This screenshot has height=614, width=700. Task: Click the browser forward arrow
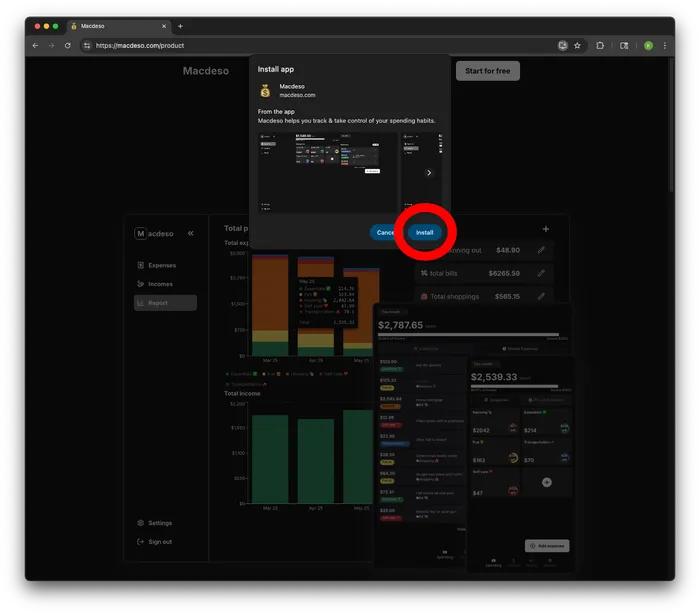[51, 46]
